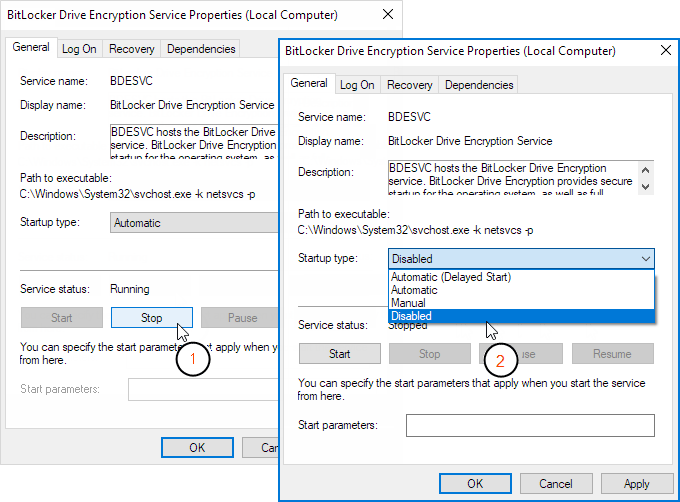
Task: Open Recovery tab in front dialog
Action: pos(409,85)
